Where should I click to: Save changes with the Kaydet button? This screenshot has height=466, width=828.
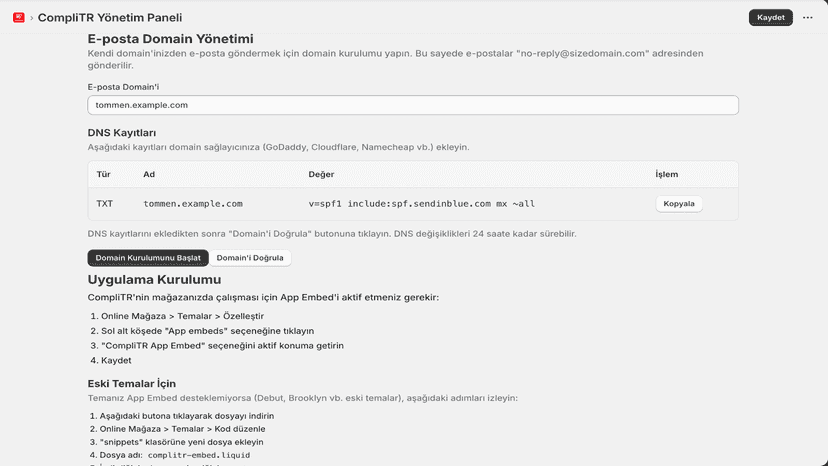770,17
